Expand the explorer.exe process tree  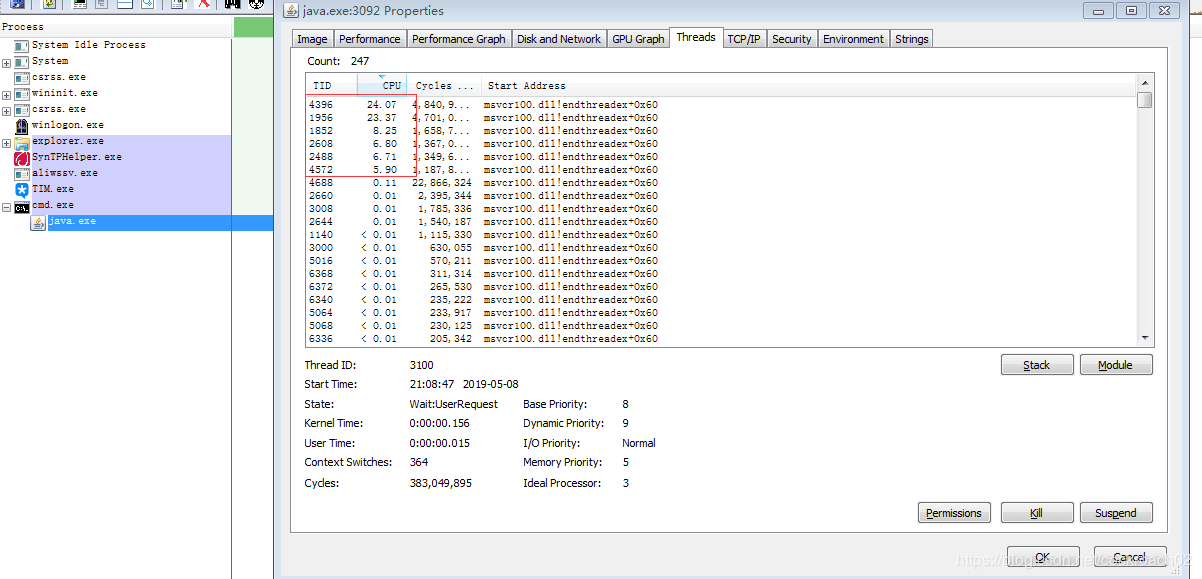pyautogui.click(x=6, y=140)
